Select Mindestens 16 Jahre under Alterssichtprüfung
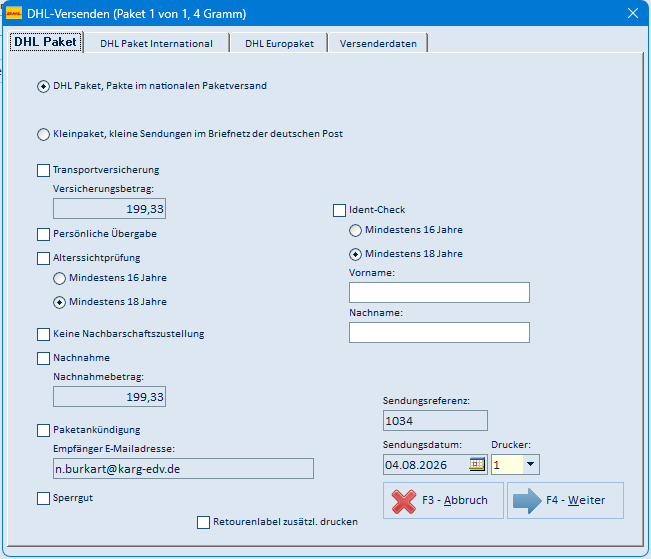The height and width of the screenshot is (559, 651). coord(59,278)
